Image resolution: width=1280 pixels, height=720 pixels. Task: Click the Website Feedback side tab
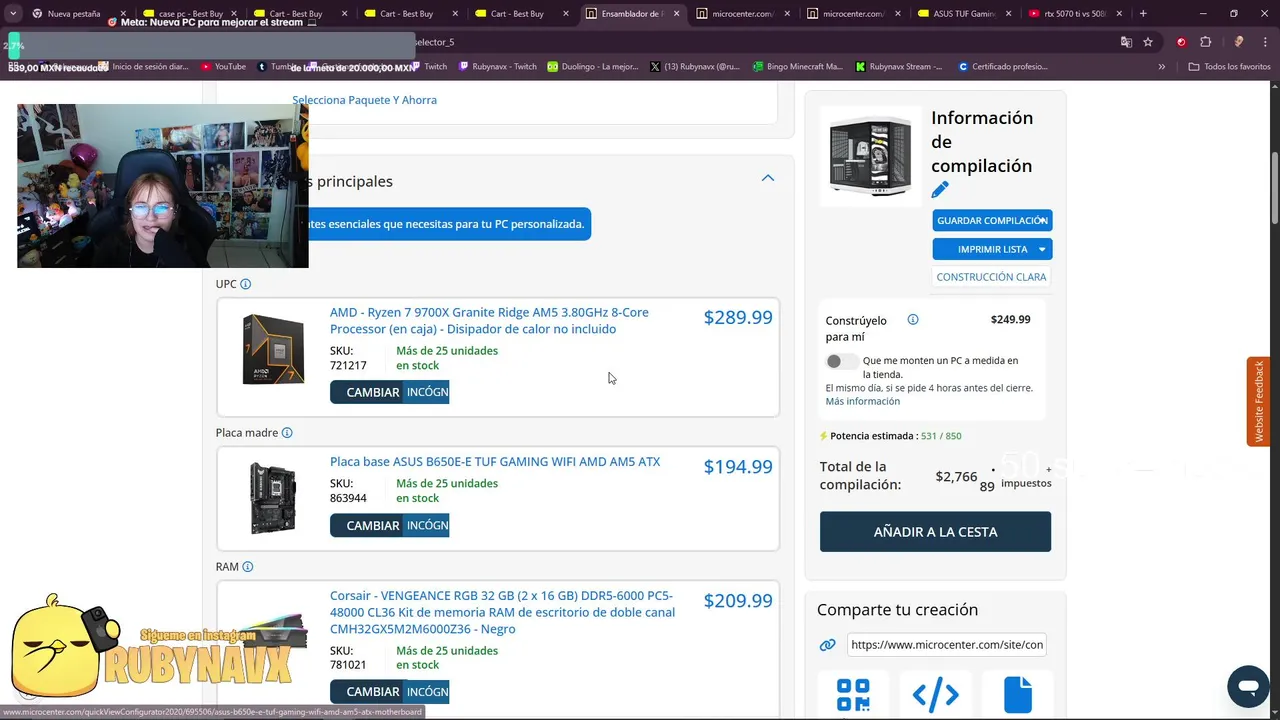1259,402
